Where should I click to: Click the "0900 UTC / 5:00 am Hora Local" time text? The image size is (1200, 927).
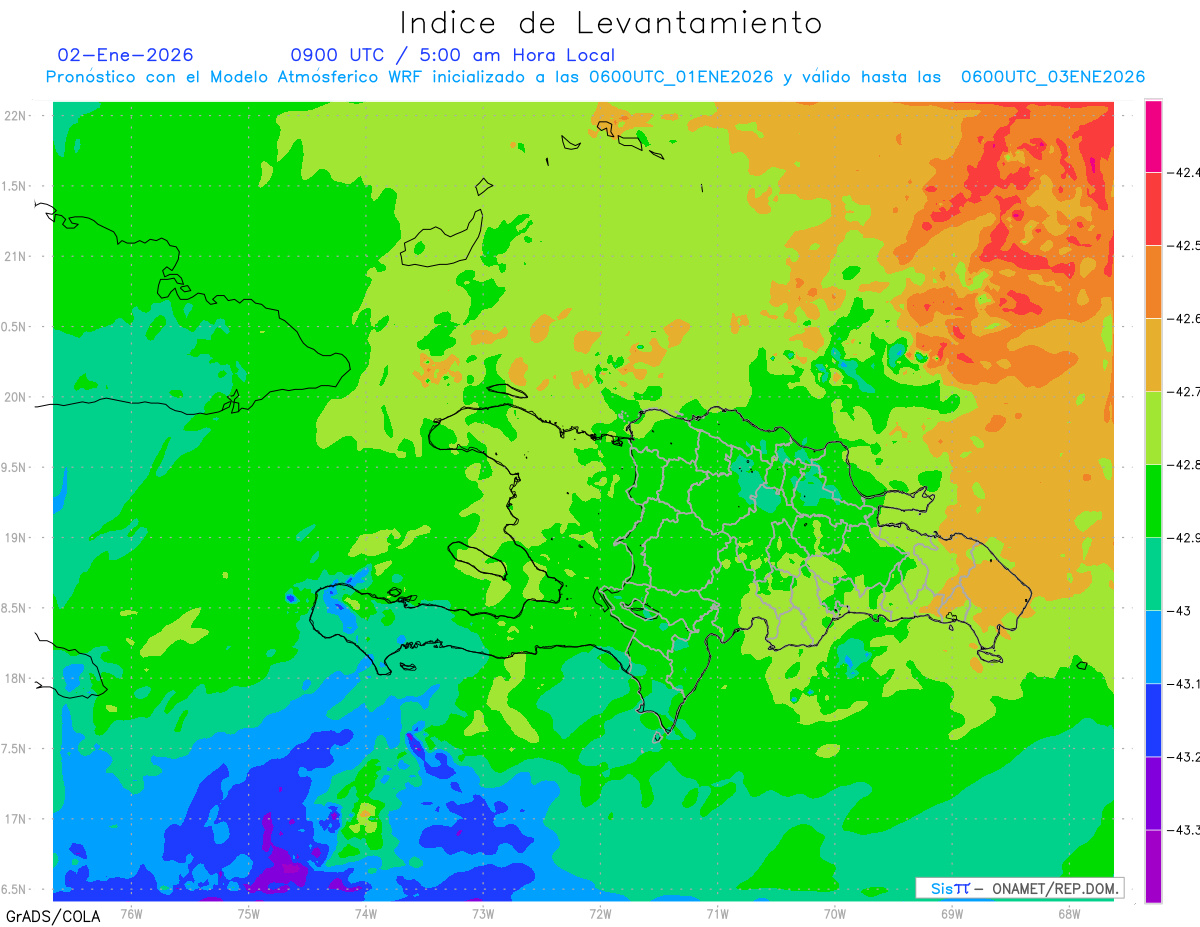coord(453,55)
